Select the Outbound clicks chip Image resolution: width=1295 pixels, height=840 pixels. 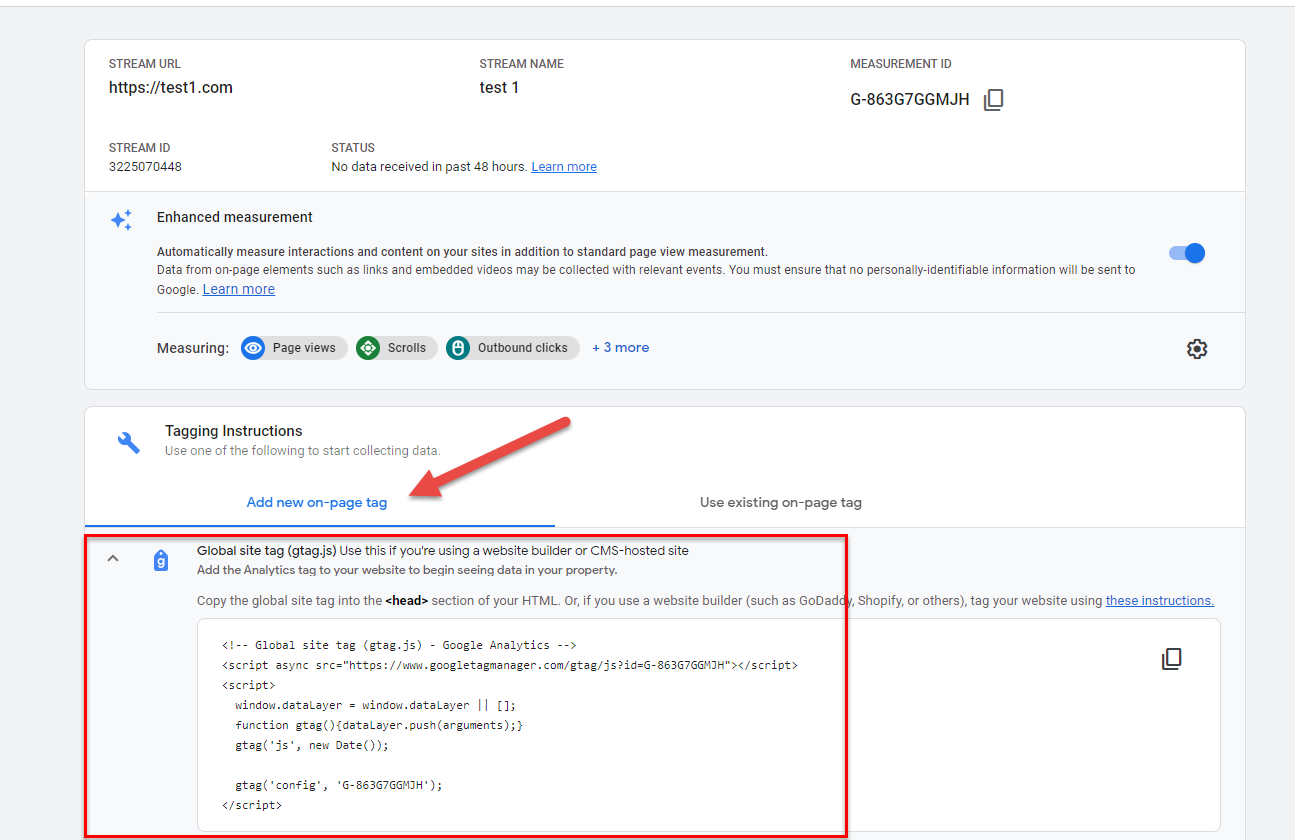pyautogui.click(x=513, y=348)
